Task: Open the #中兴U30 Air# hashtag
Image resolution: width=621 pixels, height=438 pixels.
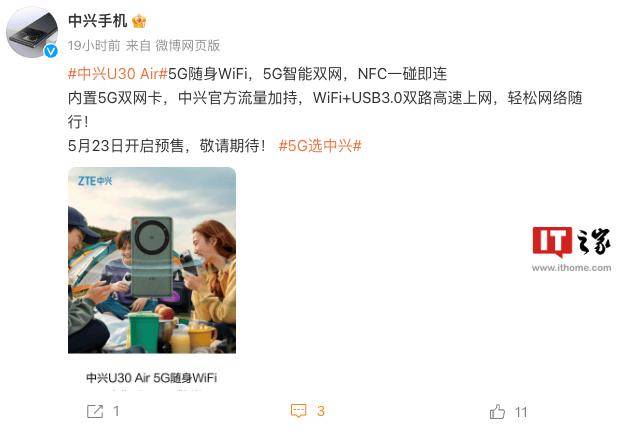Action: point(118,74)
